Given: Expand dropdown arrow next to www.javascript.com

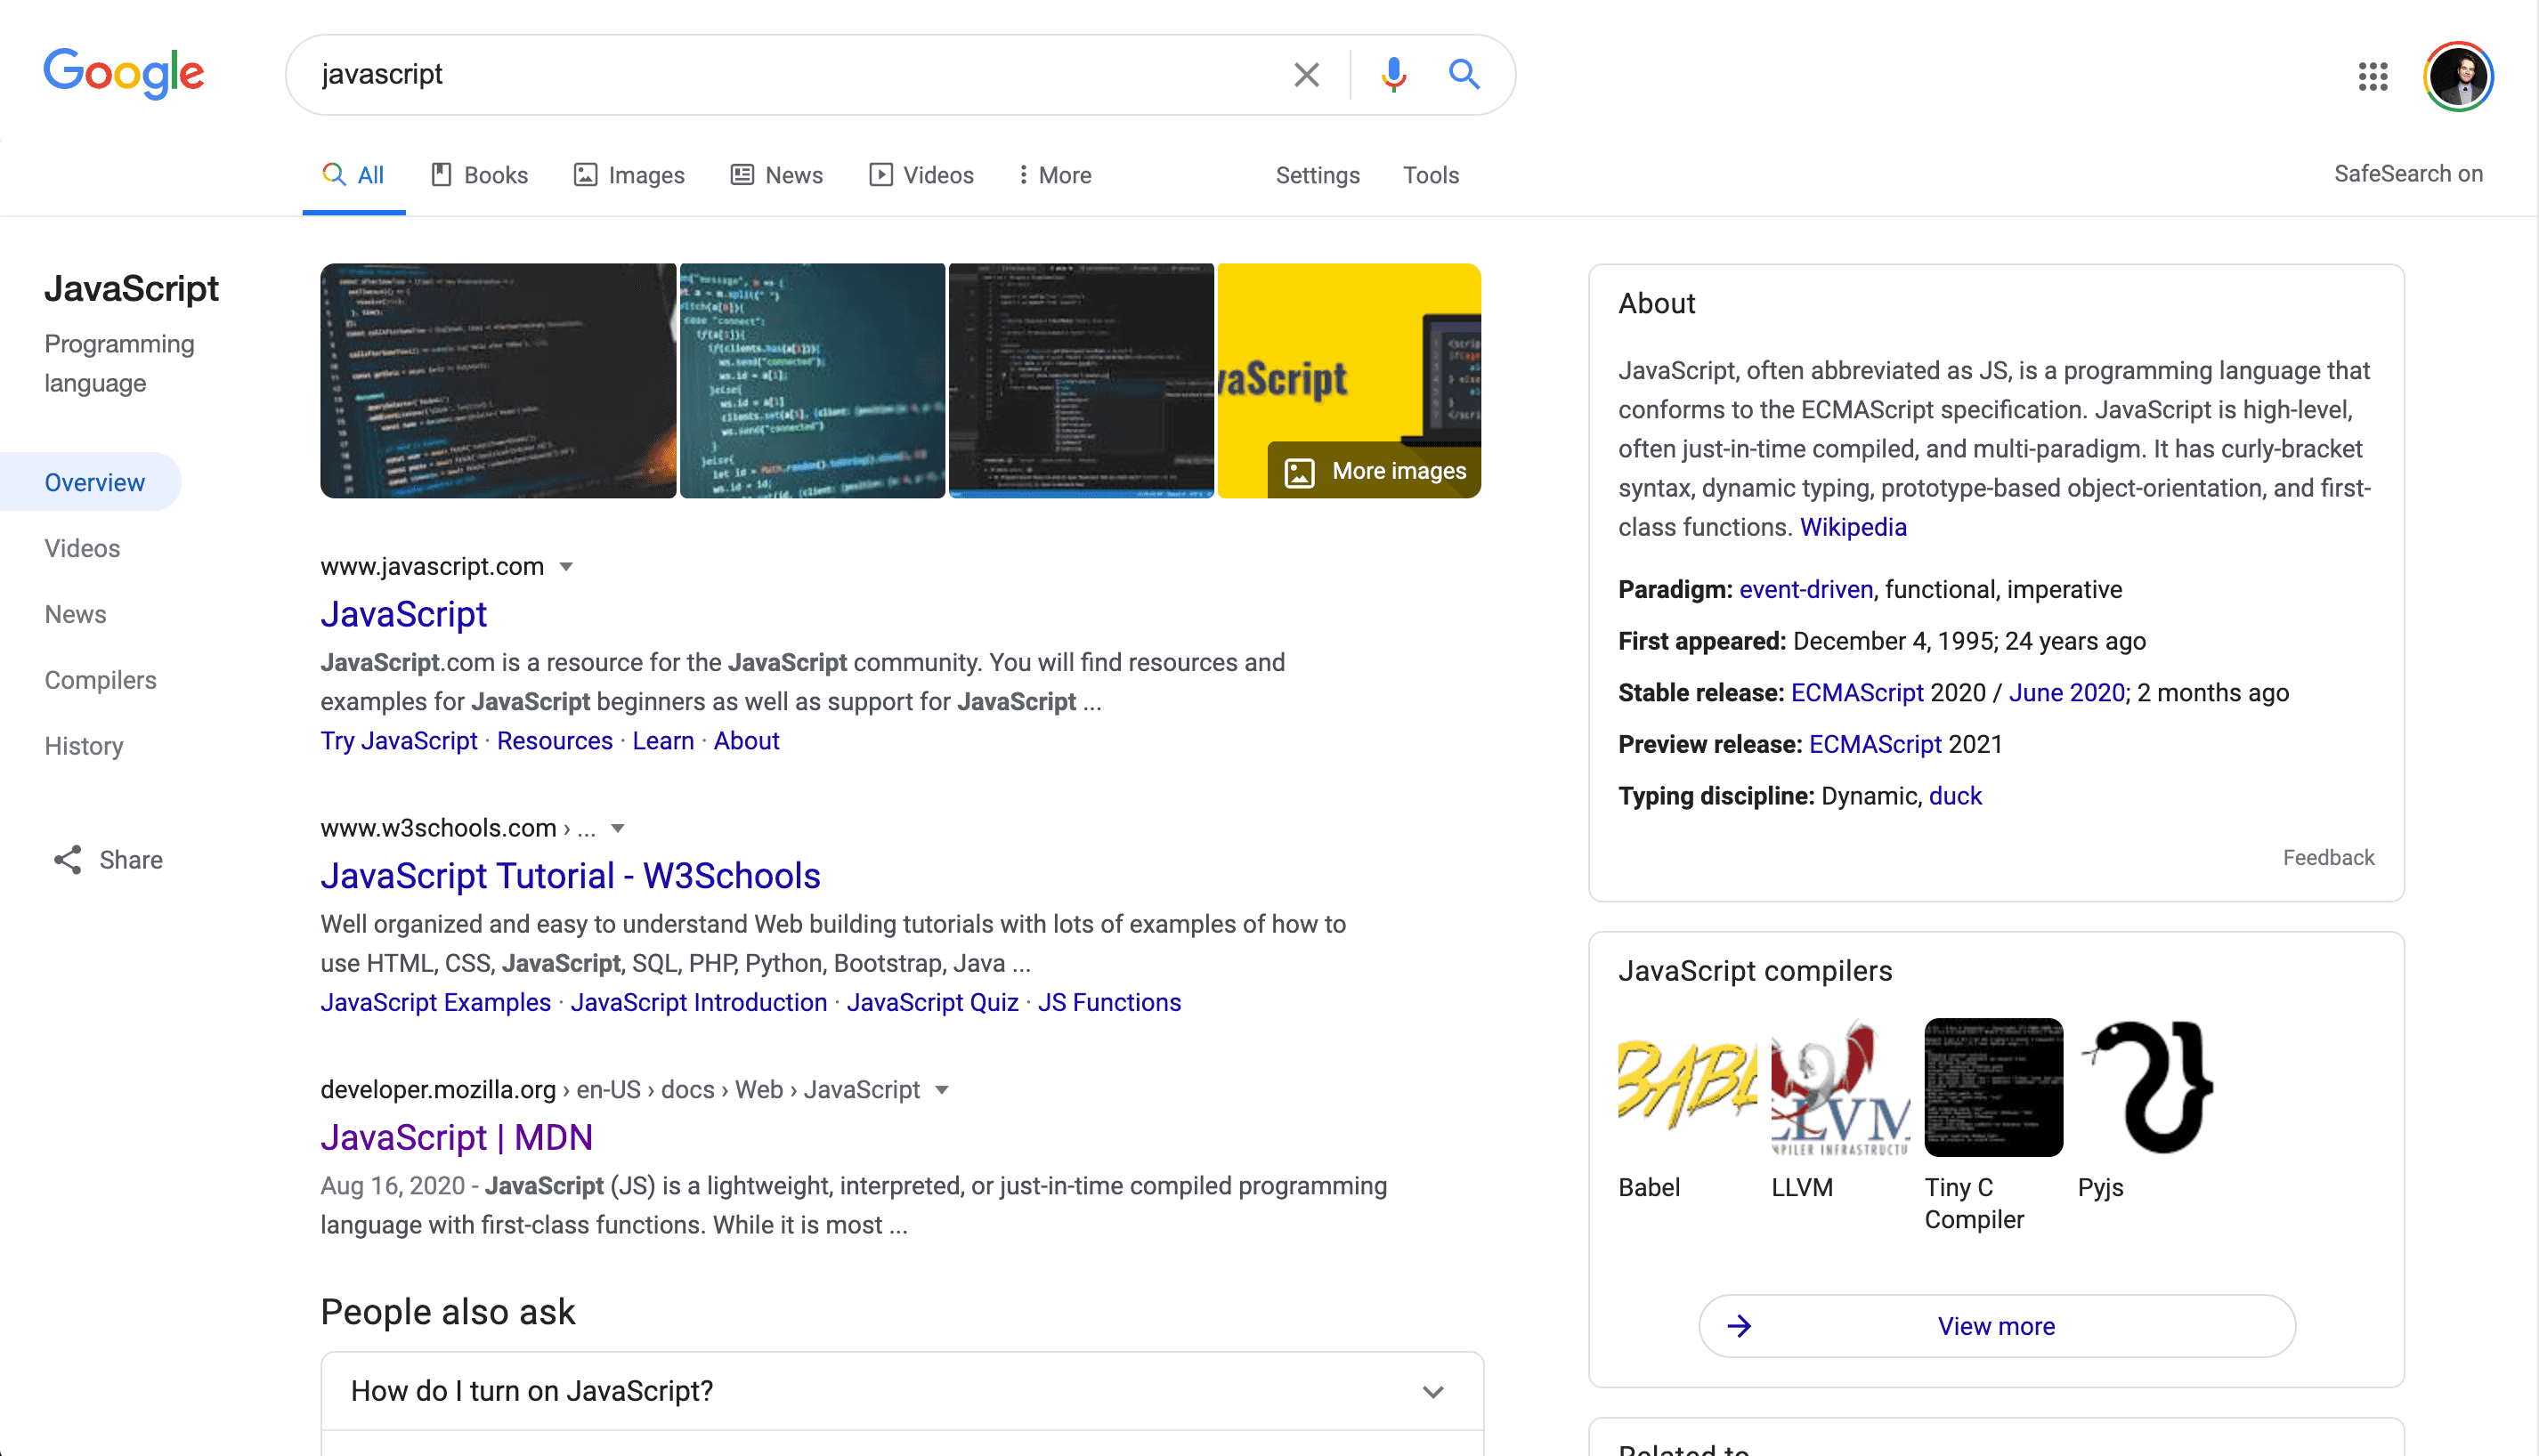Looking at the screenshot, I should (x=566, y=567).
